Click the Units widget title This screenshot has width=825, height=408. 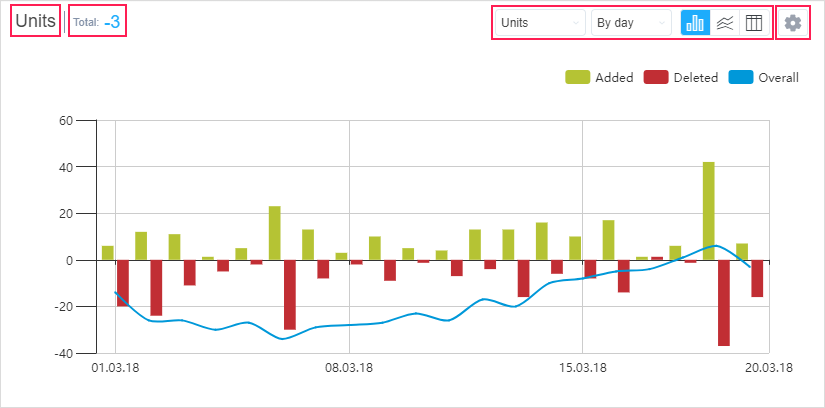[35, 21]
